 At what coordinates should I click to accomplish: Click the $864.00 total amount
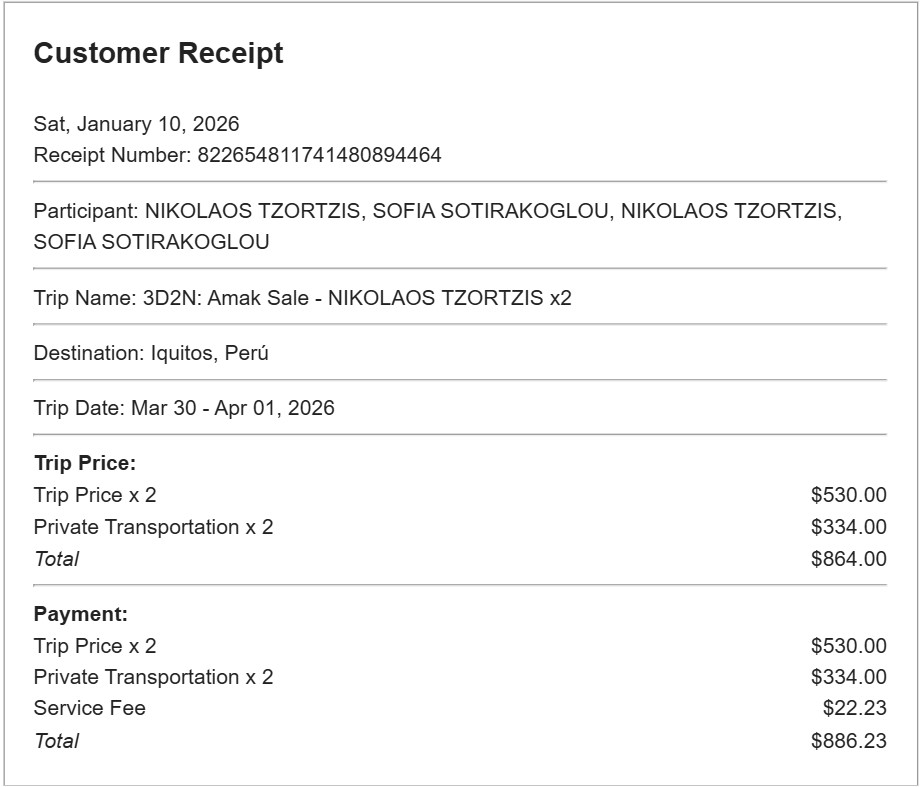pos(848,559)
